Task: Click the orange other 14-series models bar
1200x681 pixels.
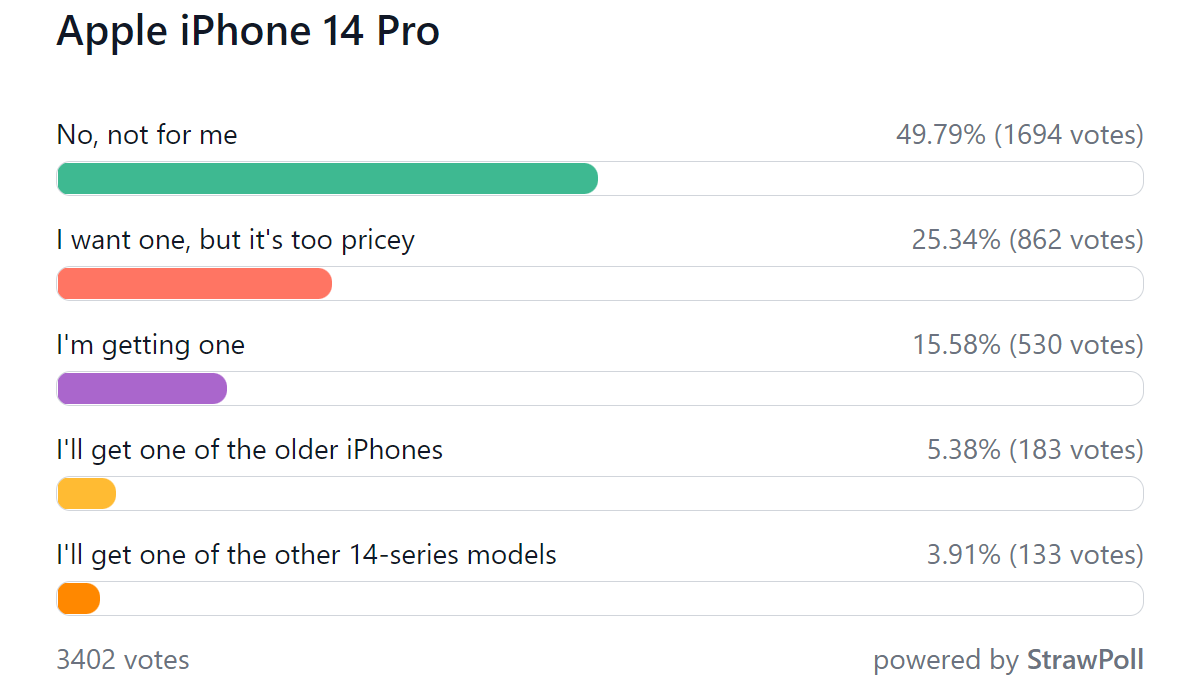Action: (x=78, y=599)
